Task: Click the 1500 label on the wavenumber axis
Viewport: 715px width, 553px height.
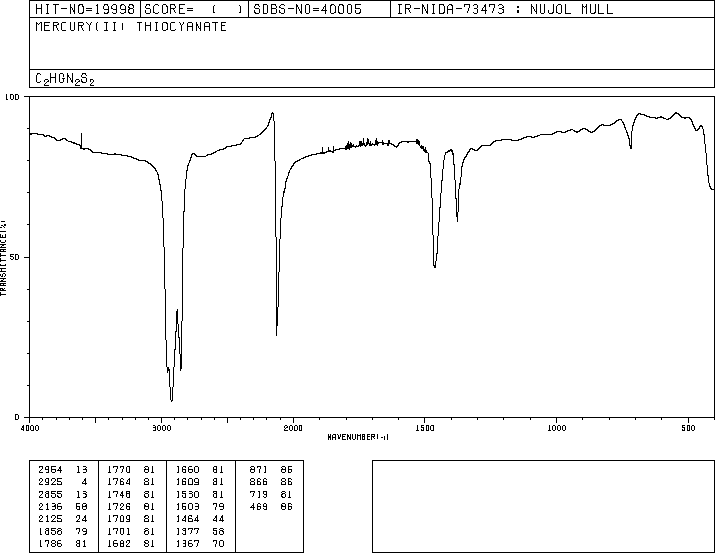Action: [425, 428]
